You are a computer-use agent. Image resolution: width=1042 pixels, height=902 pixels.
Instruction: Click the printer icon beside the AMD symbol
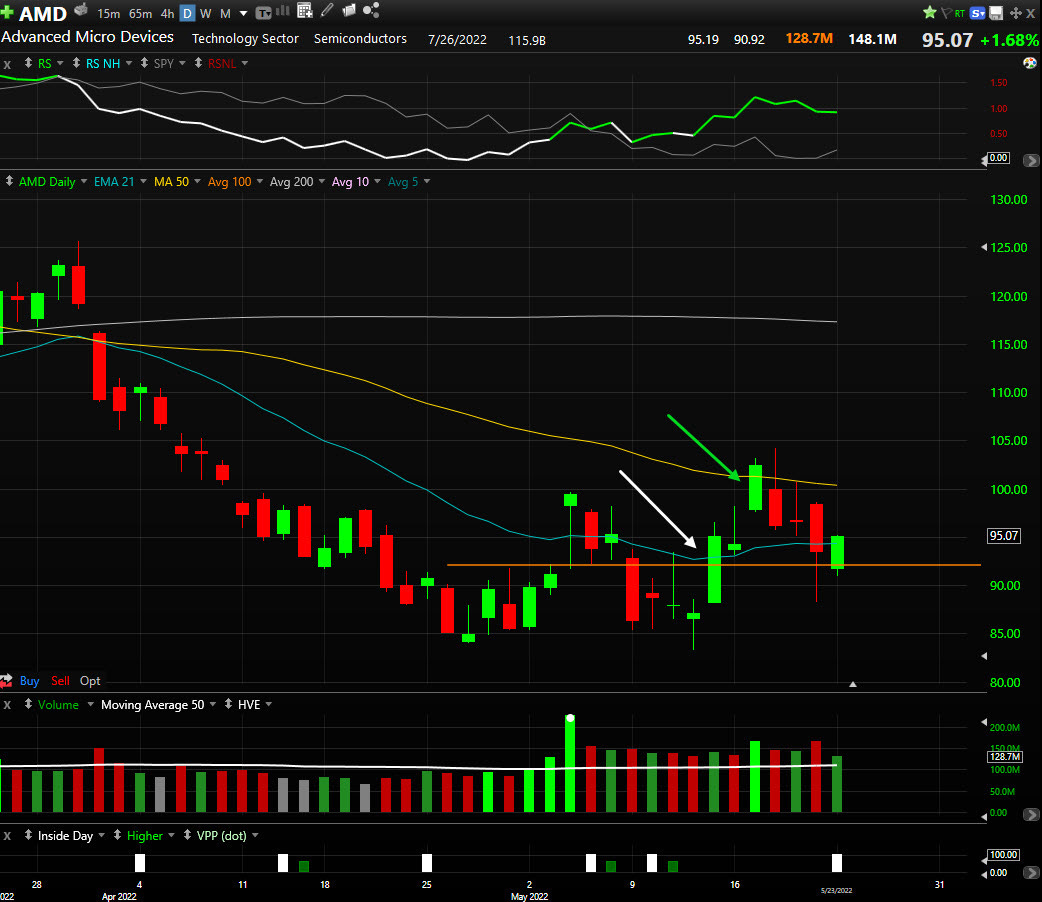81,10
